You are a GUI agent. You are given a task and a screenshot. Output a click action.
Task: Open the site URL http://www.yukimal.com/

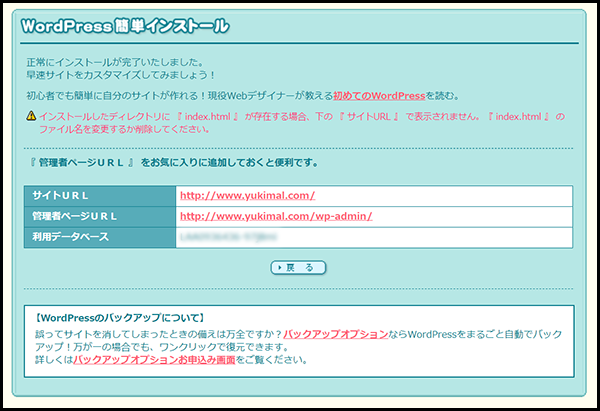pyautogui.click(x=247, y=196)
